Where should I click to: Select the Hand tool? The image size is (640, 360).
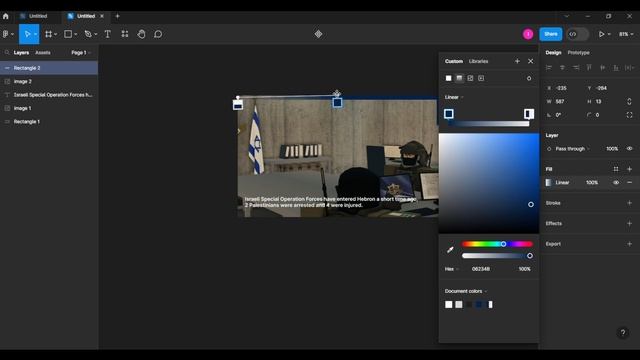(141, 34)
